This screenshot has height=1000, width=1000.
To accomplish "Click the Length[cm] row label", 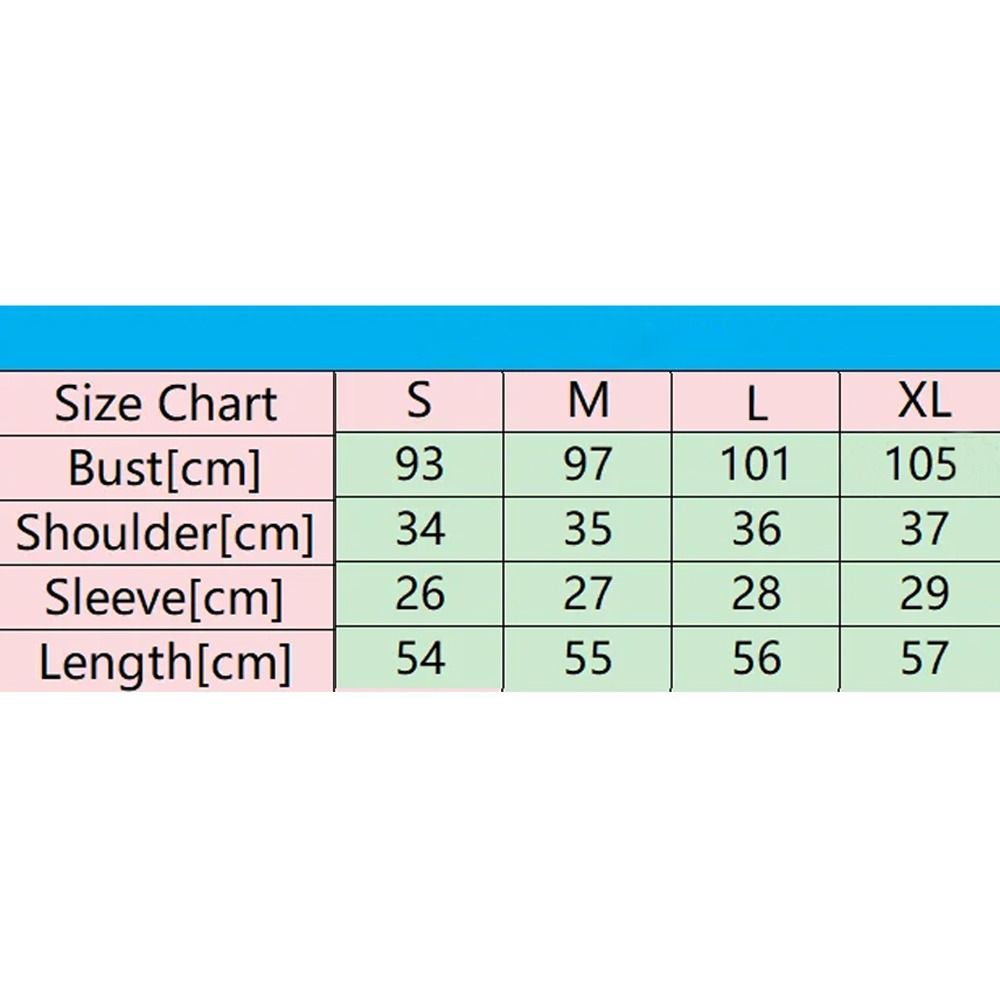I will tap(166, 661).
